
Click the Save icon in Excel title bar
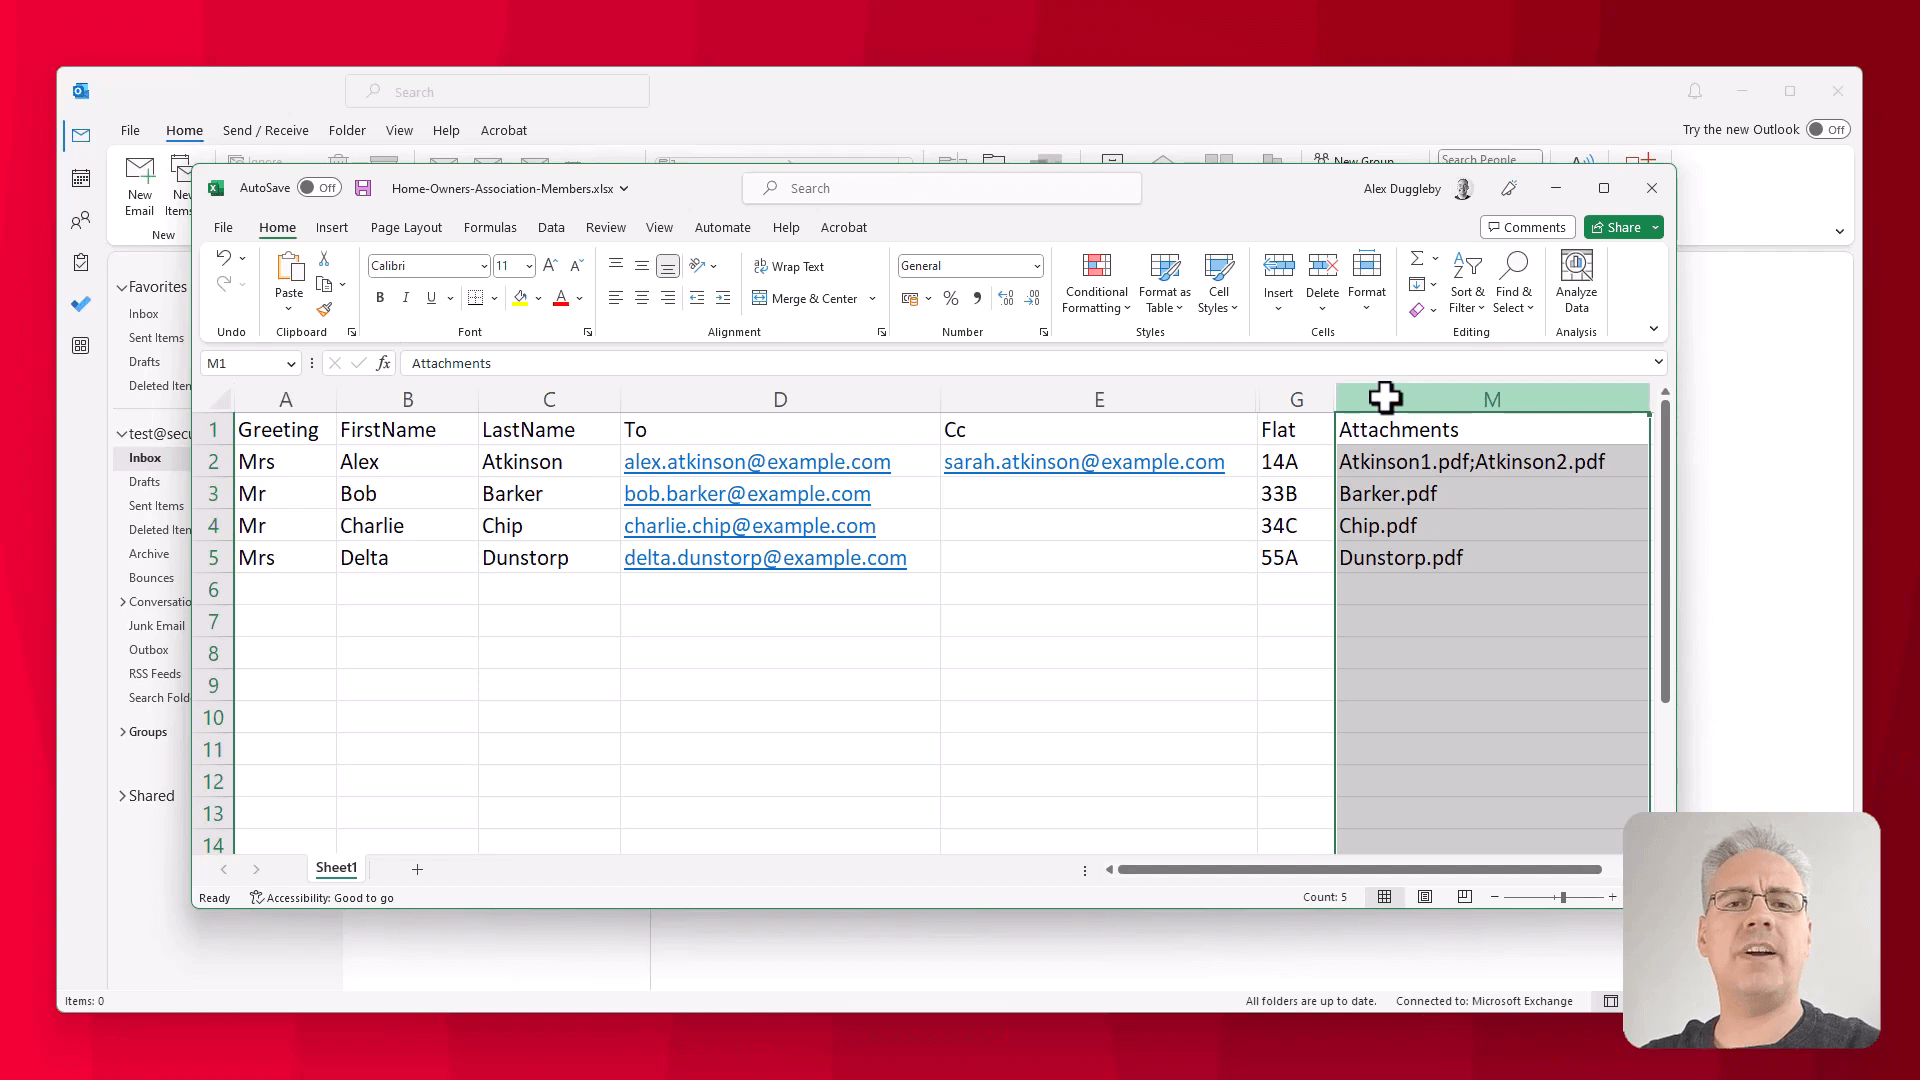[363, 188]
